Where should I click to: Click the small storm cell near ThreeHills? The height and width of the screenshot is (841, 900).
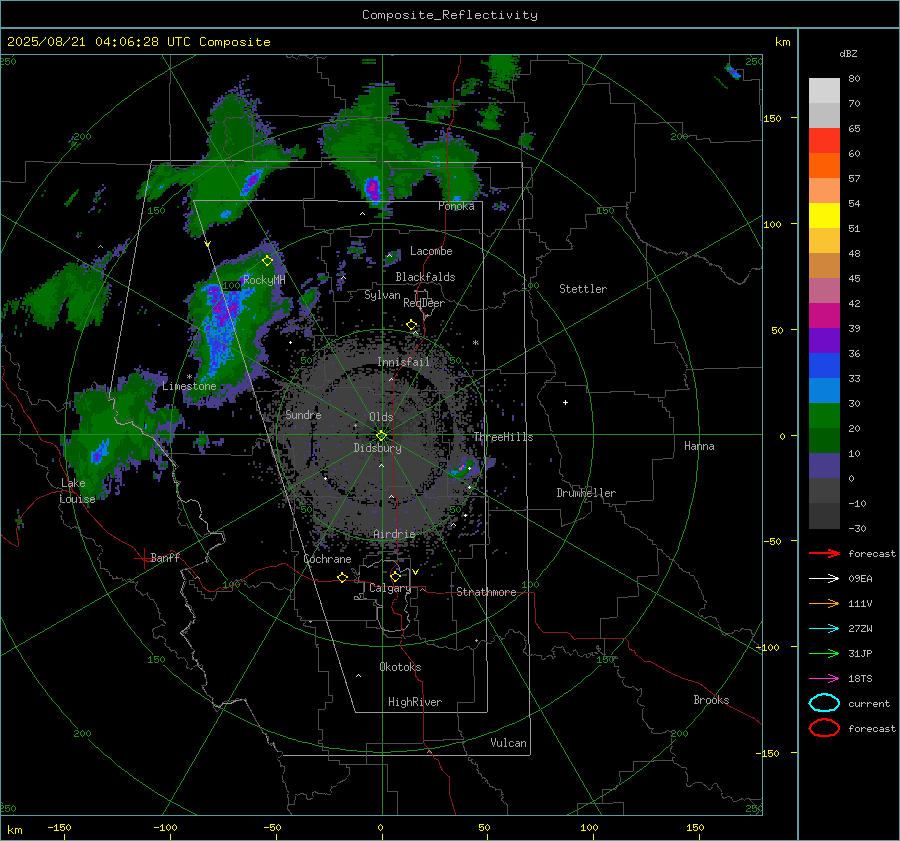coord(464,468)
